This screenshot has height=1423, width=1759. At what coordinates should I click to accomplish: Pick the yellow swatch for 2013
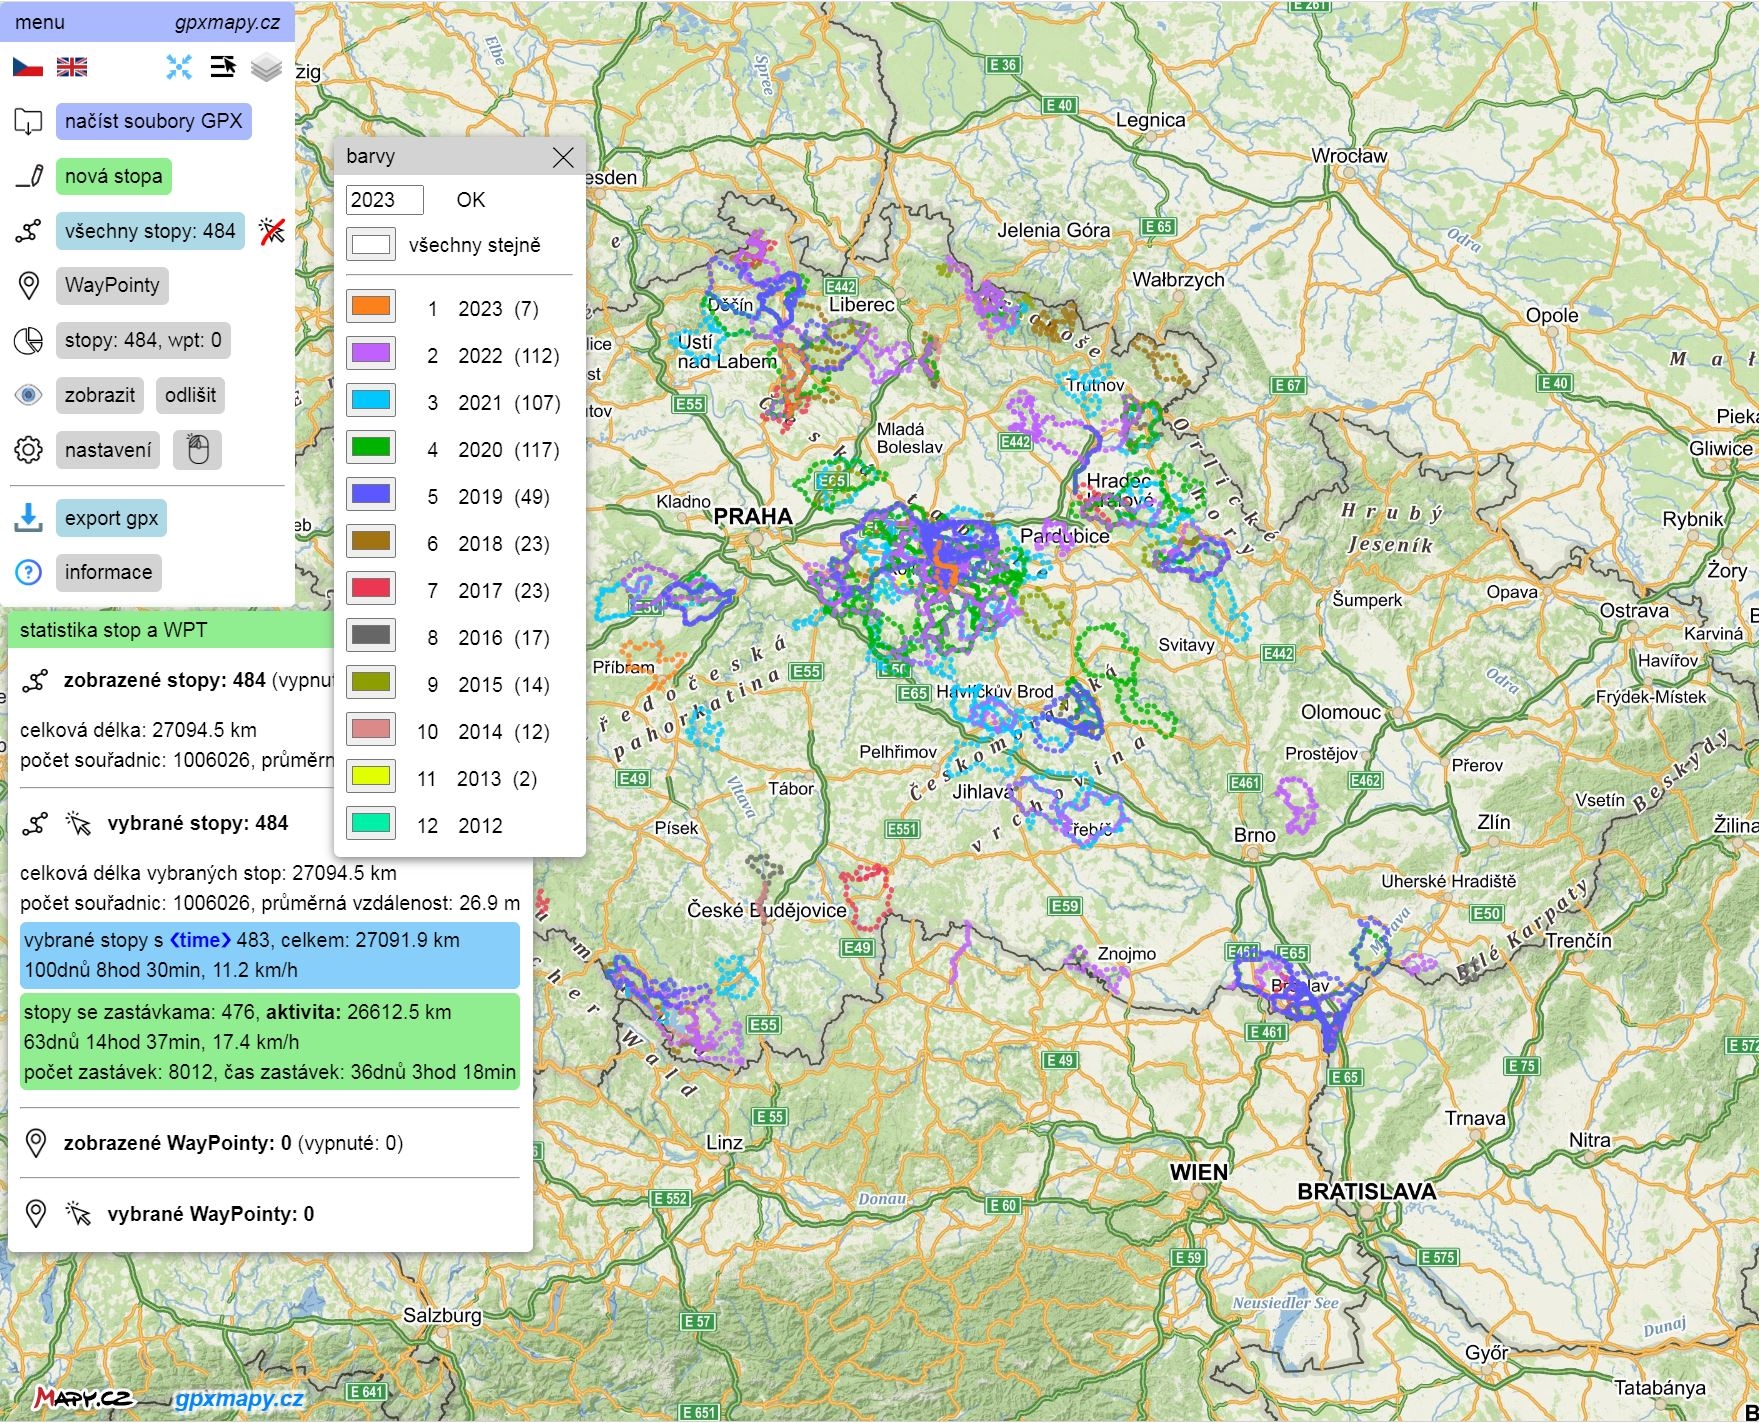click(x=371, y=776)
